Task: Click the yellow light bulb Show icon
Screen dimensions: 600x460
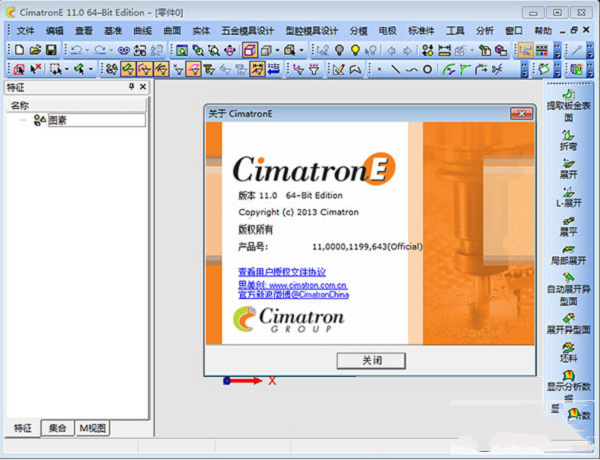Action: (355, 50)
